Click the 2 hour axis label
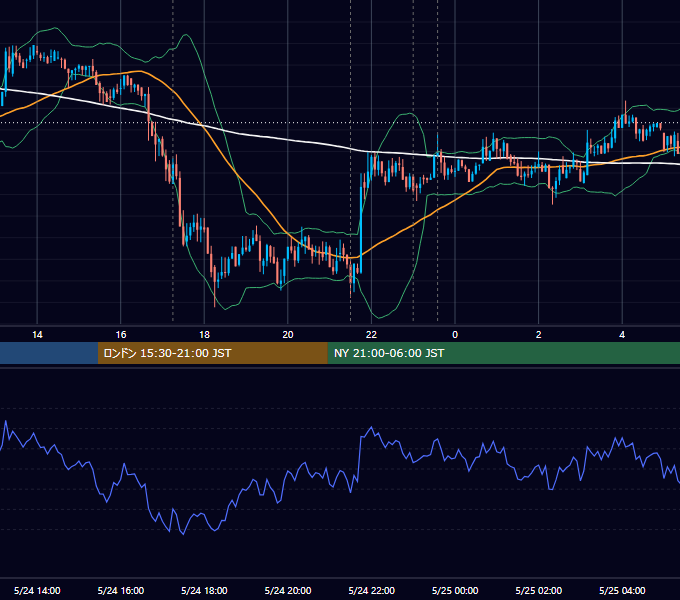The width and height of the screenshot is (680, 600). pyautogui.click(x=539, y=335)
